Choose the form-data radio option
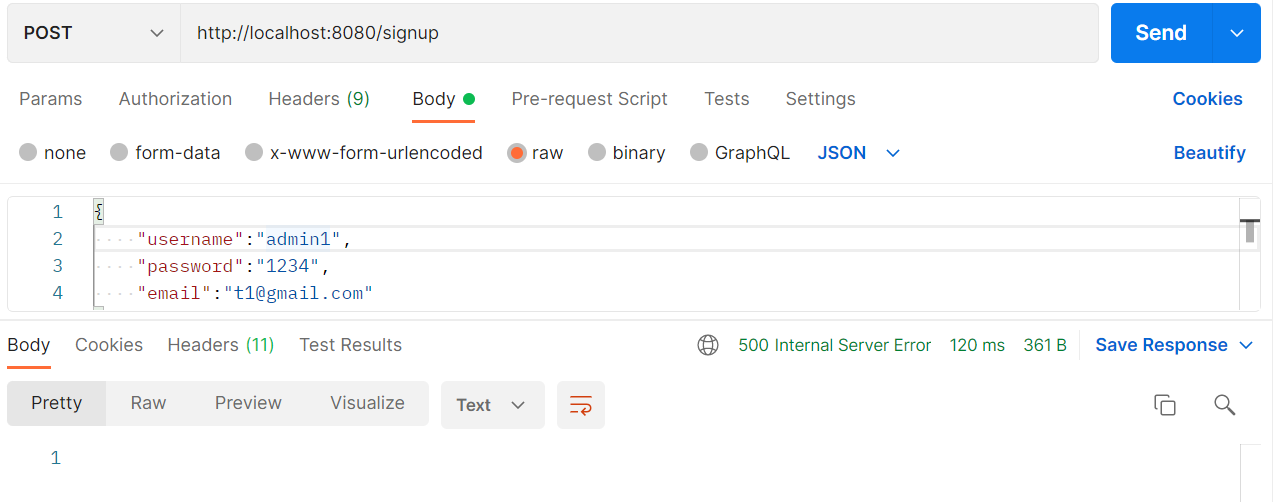Screen dimensions: 1277x502 119,153
